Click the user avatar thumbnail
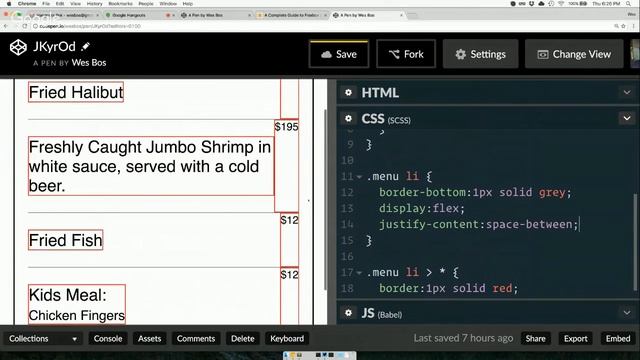640x360 pixels. tap(635, 53)
